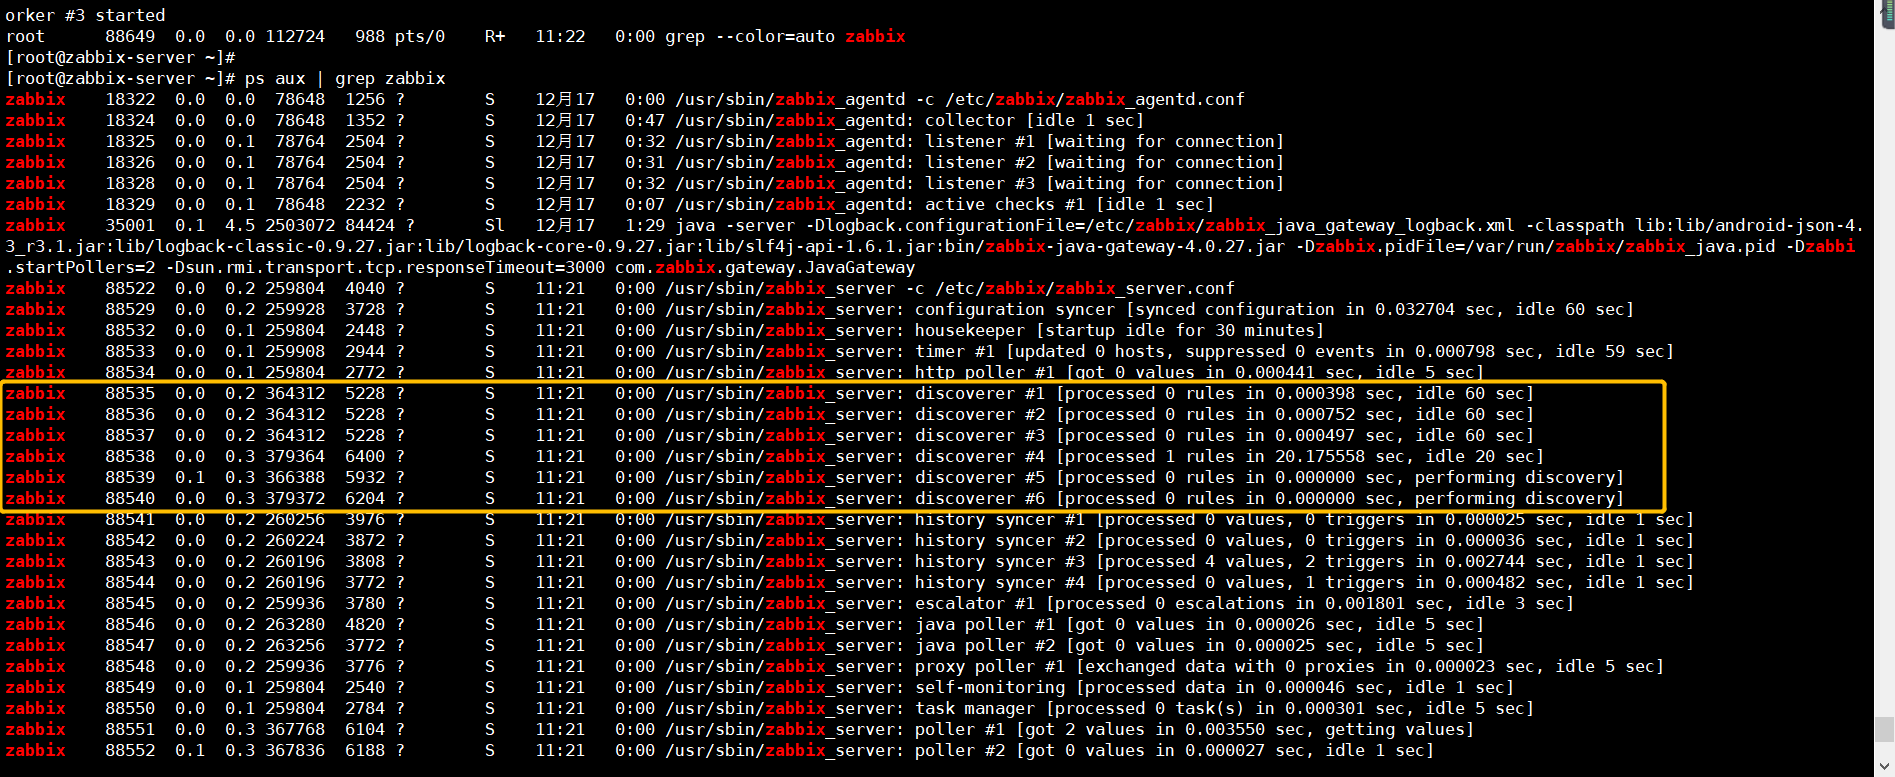Click the 'housekeeper' process title
This screenshot has height=777, width=1895.
pos(970,330)
